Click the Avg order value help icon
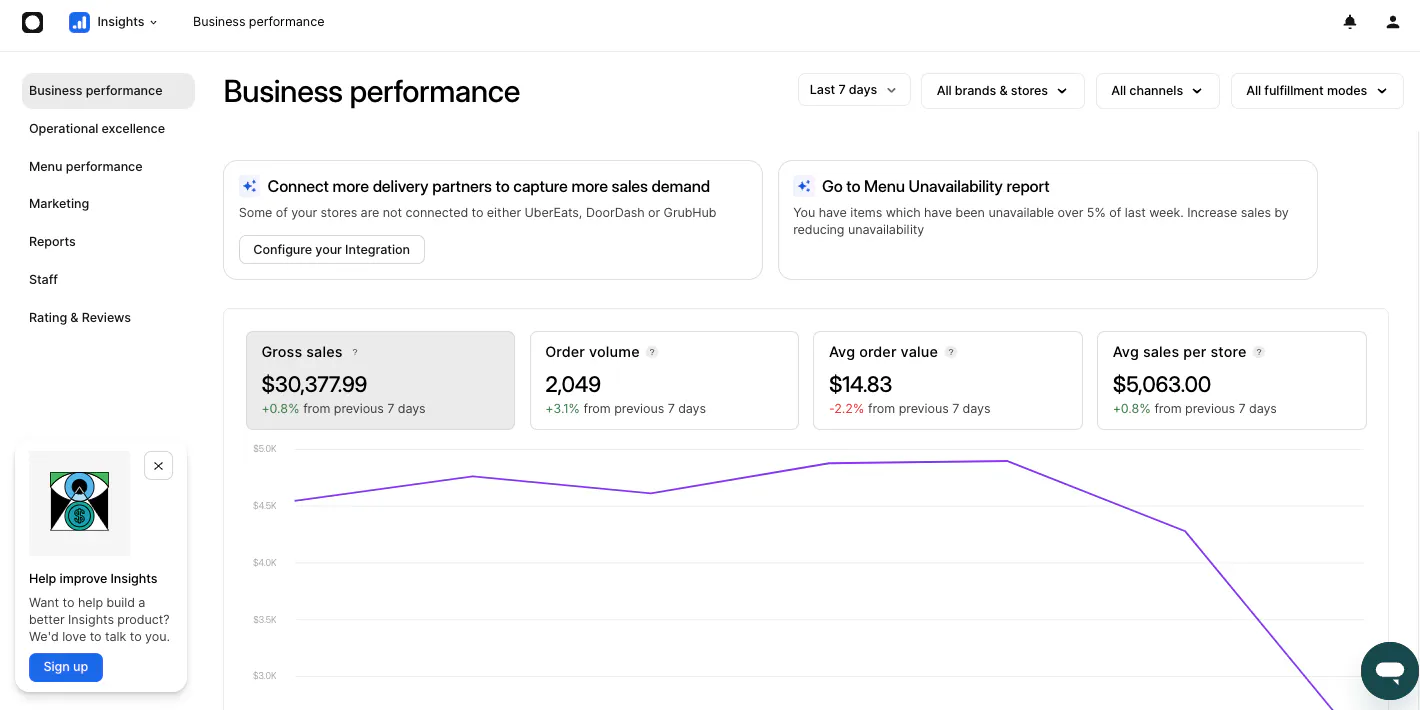This screenshot has width=1420, height=710. click(951, 352)
